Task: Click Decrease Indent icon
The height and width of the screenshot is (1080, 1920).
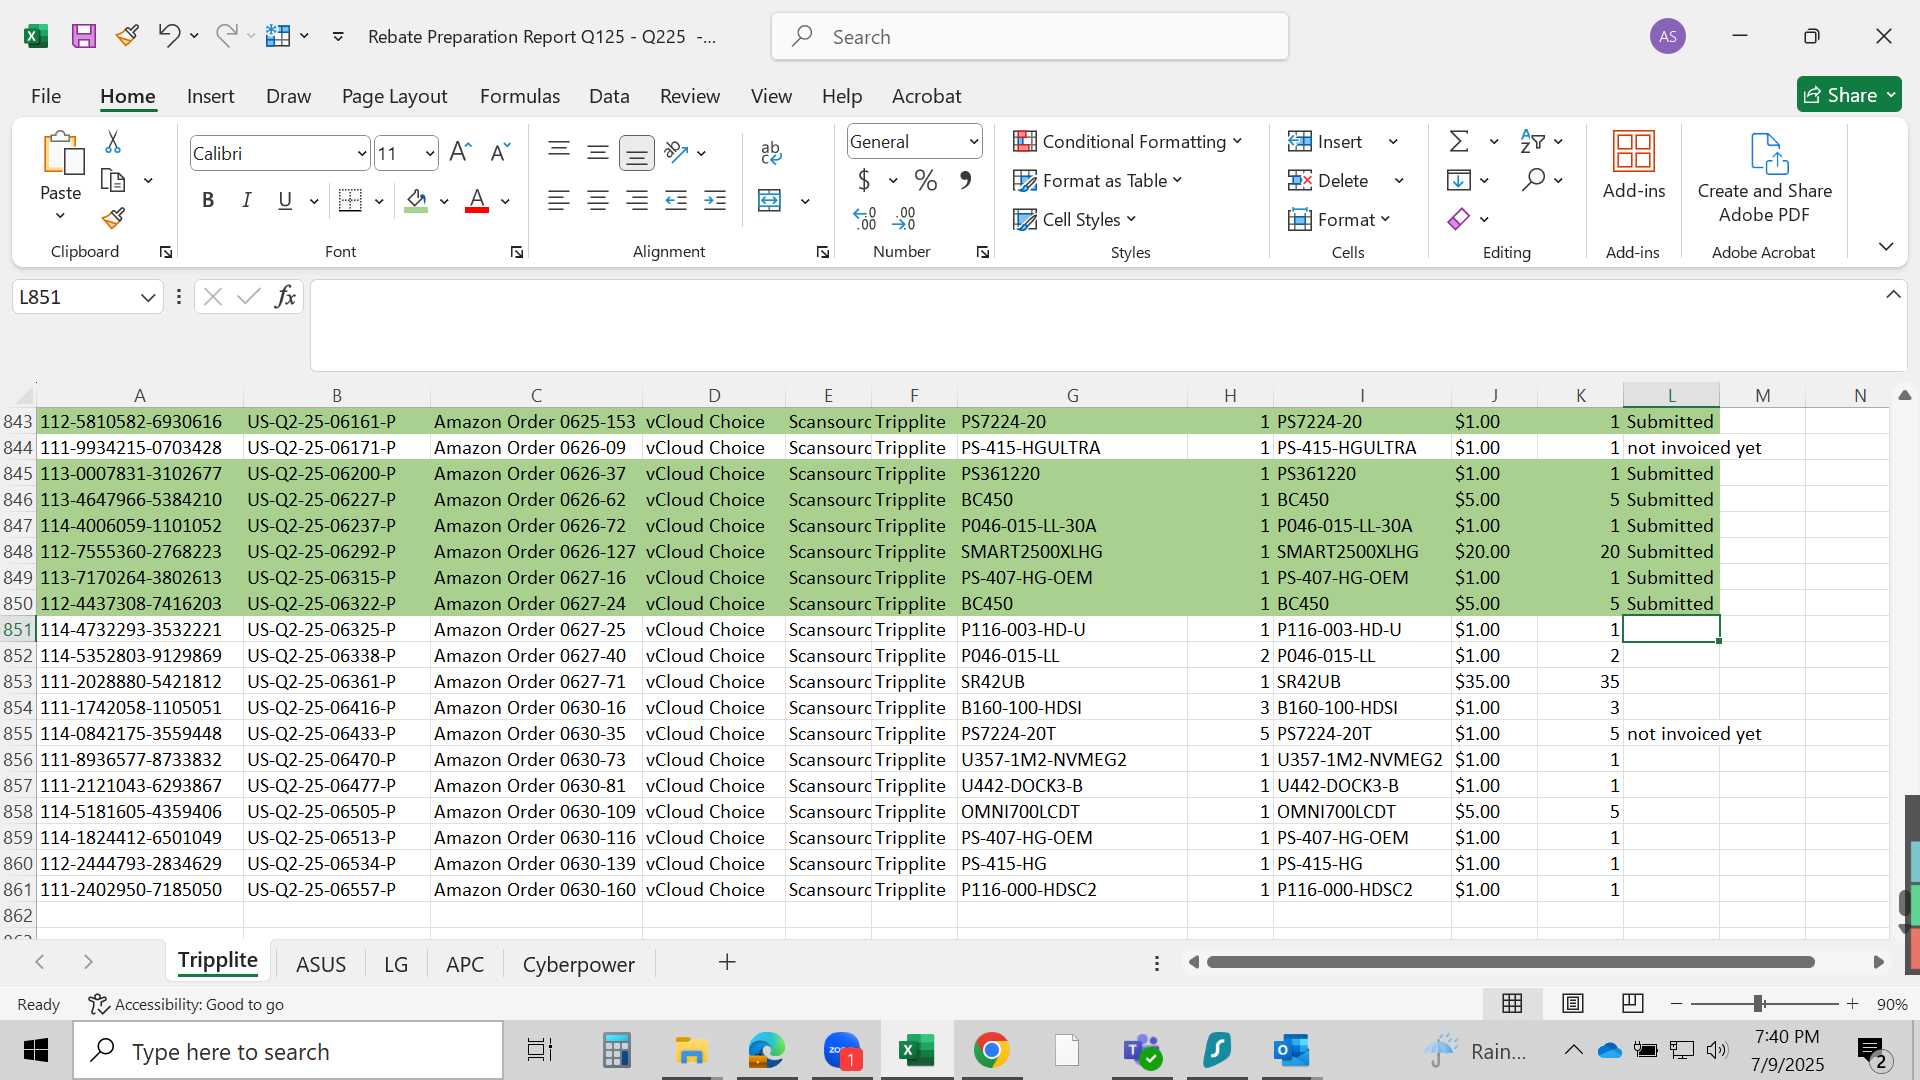Action: [676, 201]
